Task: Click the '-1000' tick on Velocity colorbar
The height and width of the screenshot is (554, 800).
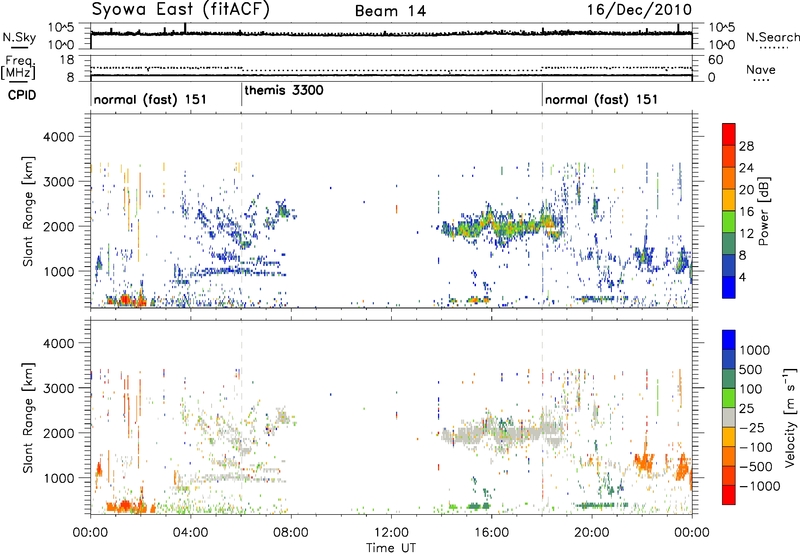Action: [760, 486]
